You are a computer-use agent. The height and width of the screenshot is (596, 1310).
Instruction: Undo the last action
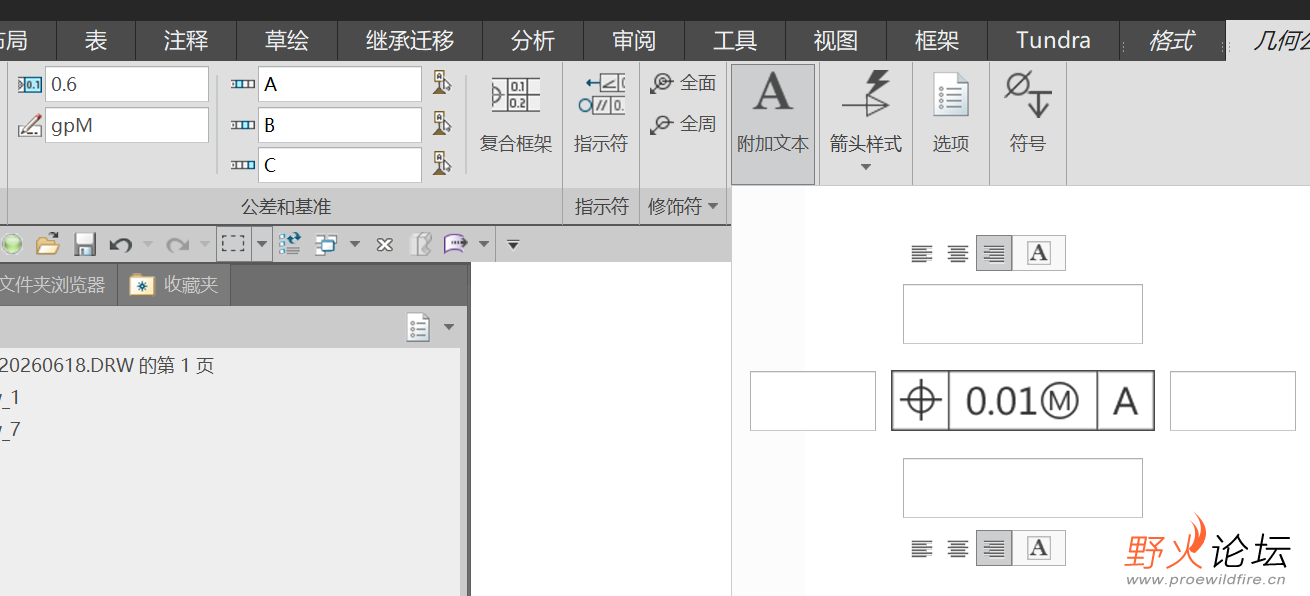pos(121,244)
